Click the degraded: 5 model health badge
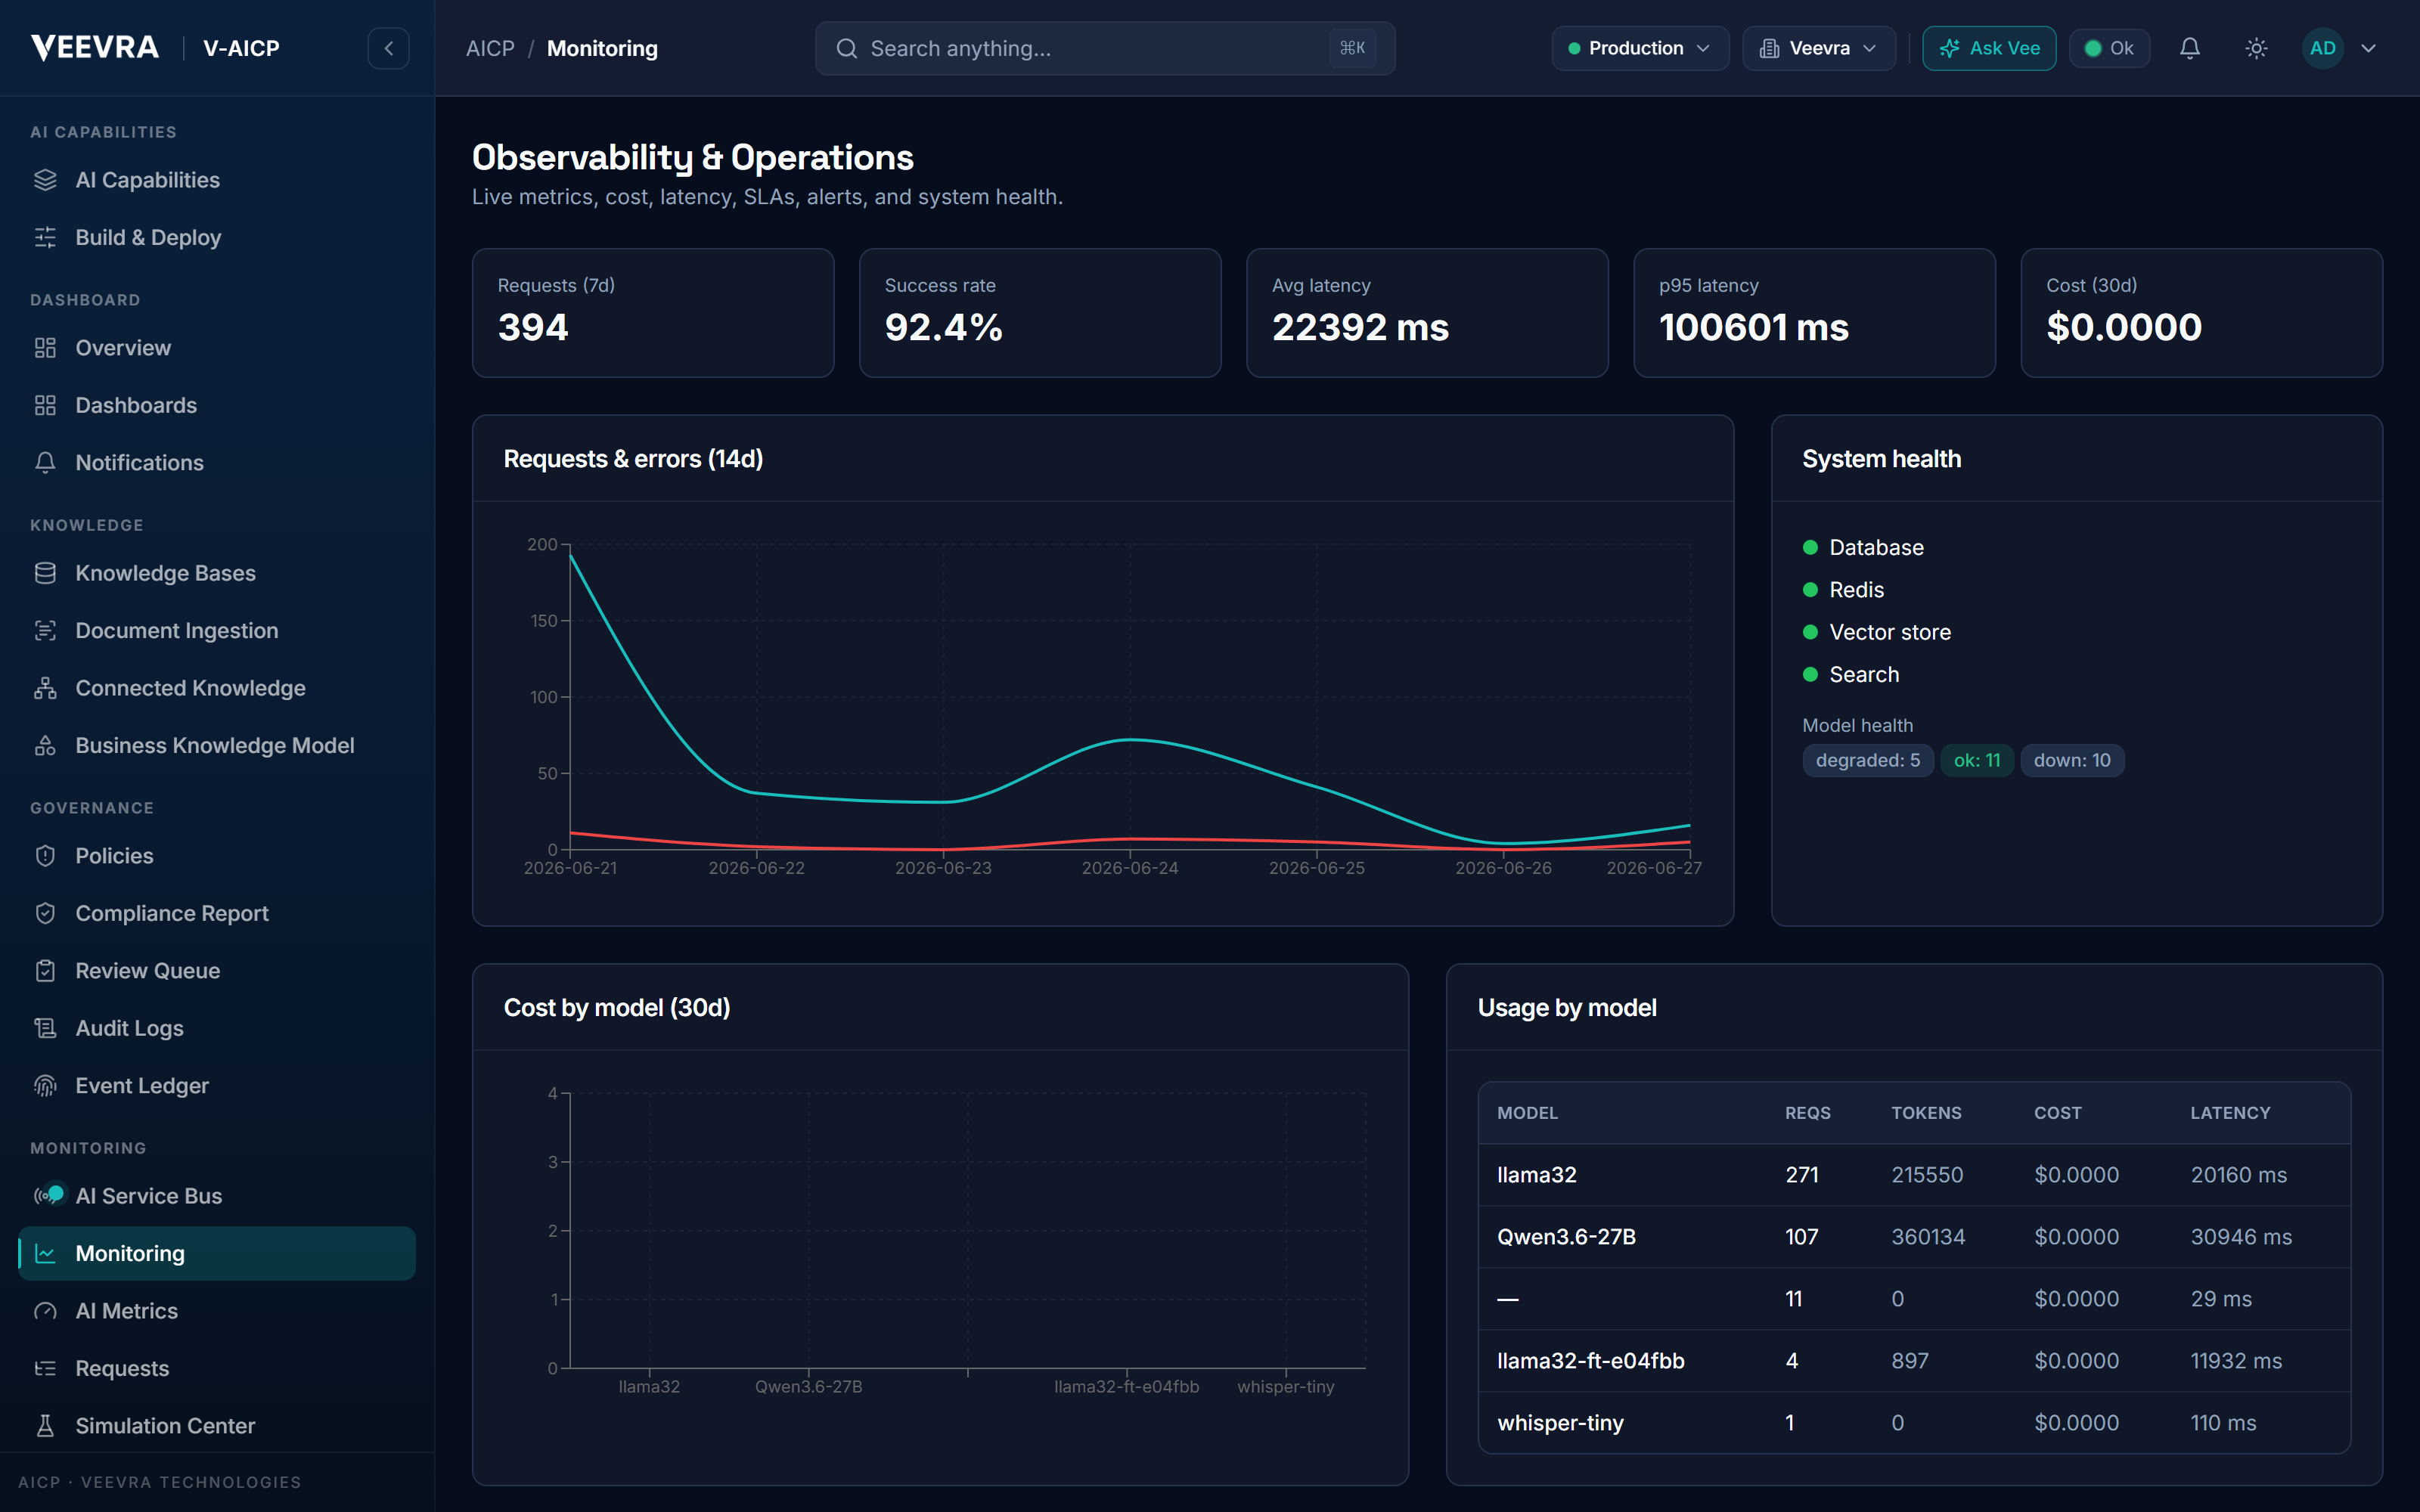 (x=1867, y=760)
